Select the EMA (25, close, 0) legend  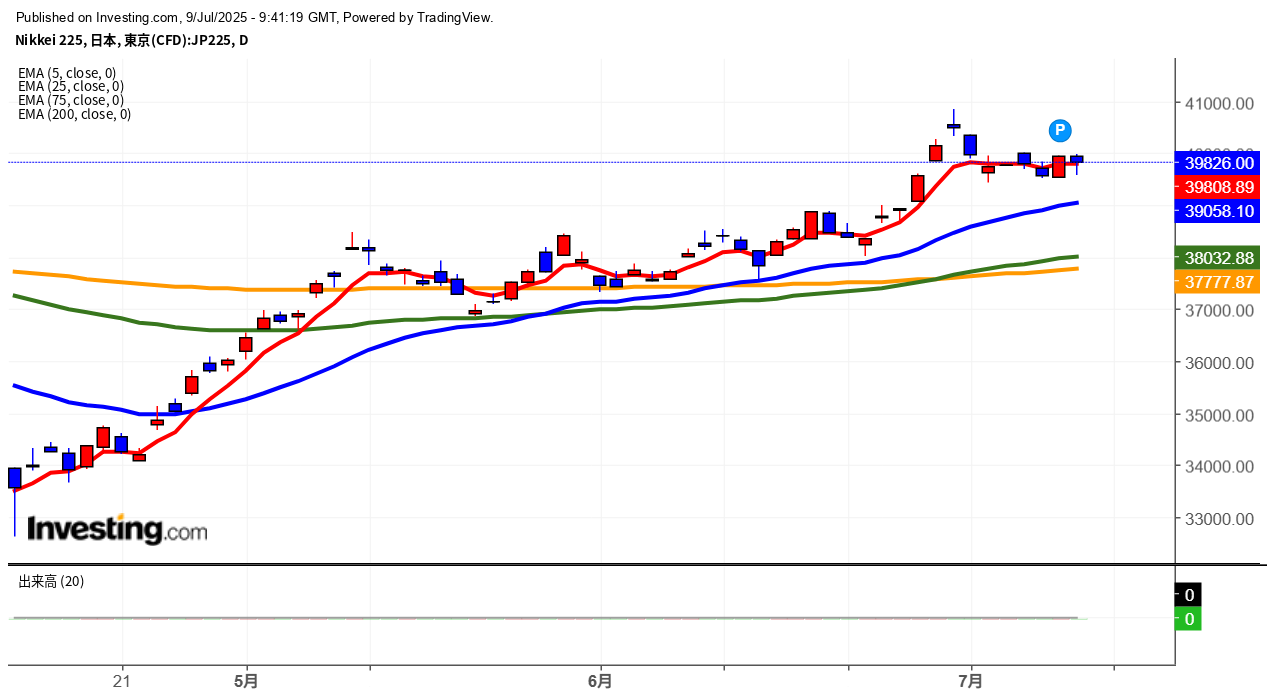(x=71, y=86)
